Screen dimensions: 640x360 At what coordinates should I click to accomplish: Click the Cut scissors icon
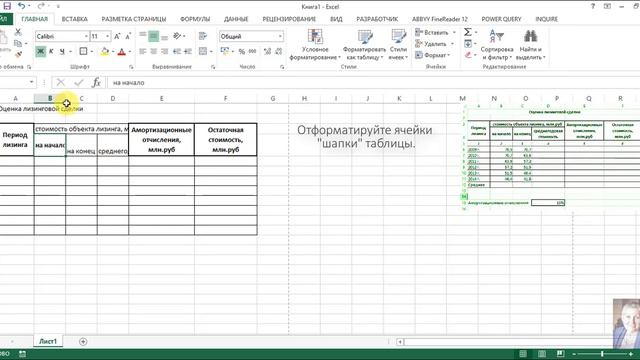coord(18,32)
